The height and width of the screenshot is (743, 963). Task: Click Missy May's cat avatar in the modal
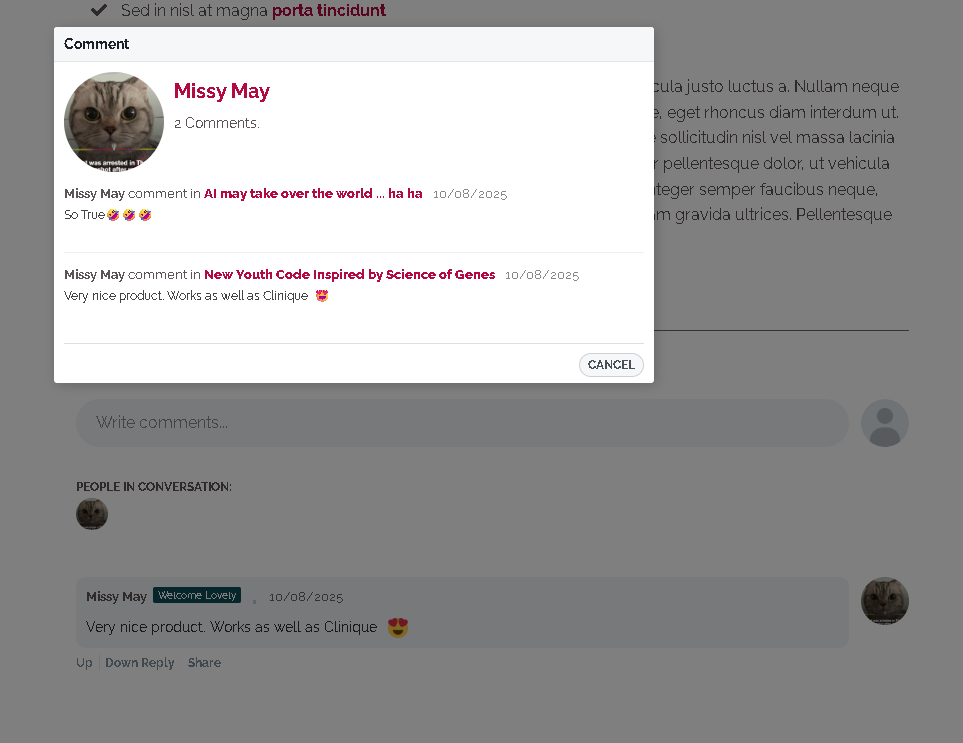(x=114, y=122)
